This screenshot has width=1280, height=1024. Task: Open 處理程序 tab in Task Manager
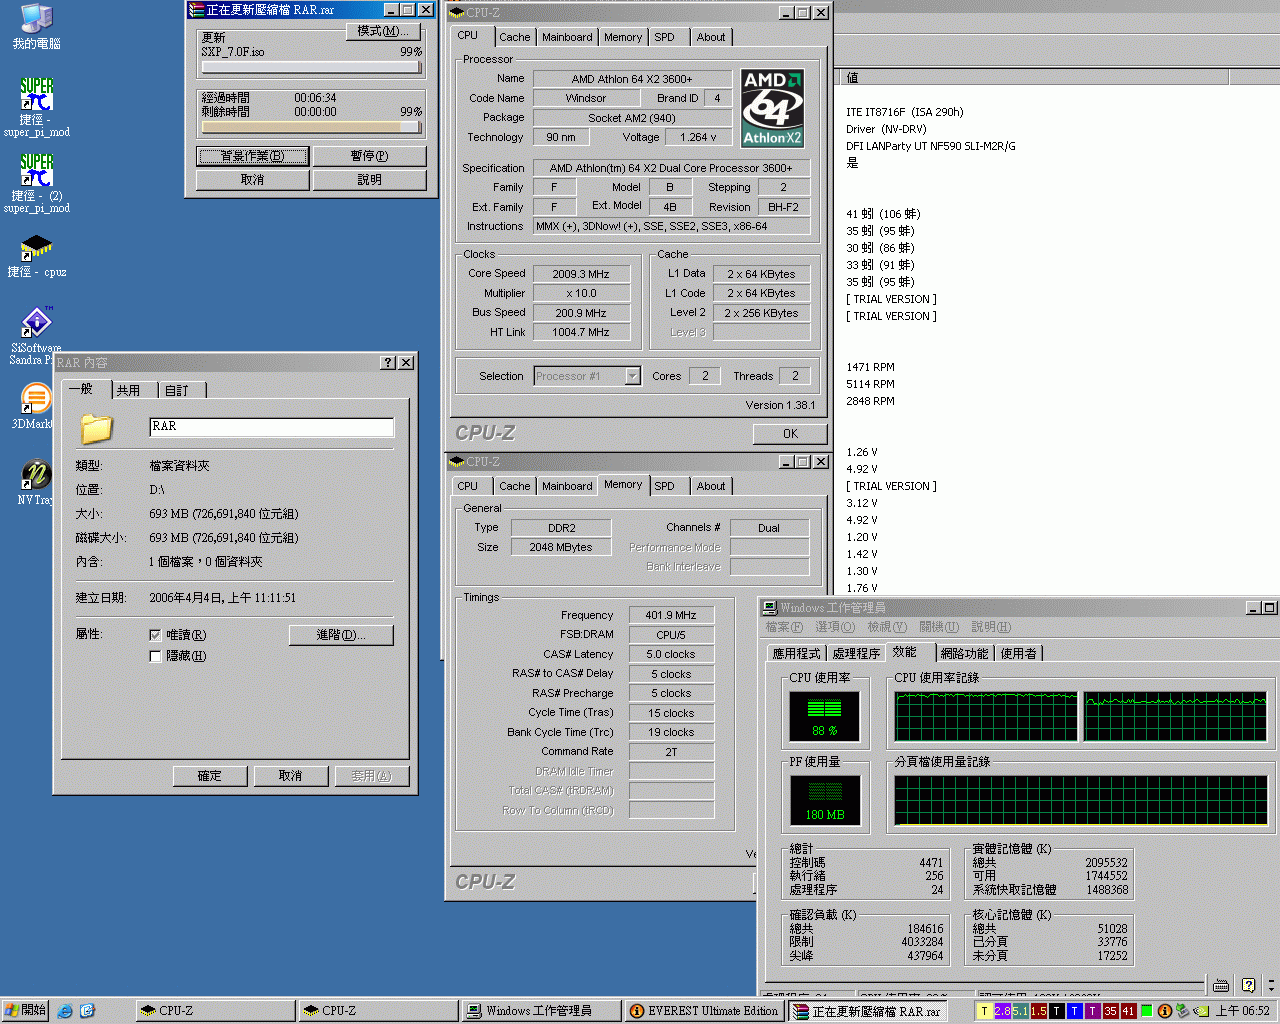point(856,653)
